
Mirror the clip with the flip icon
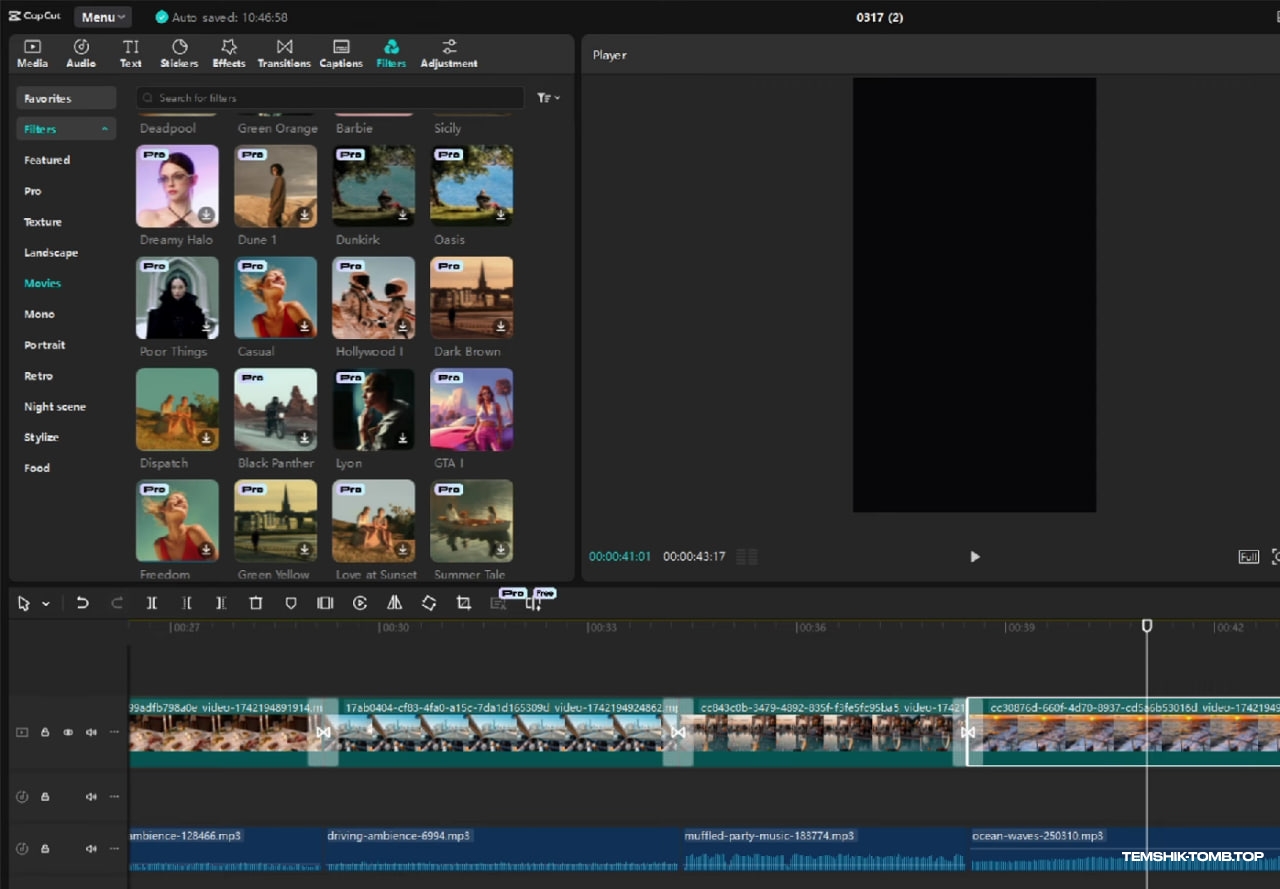point(394,603)
